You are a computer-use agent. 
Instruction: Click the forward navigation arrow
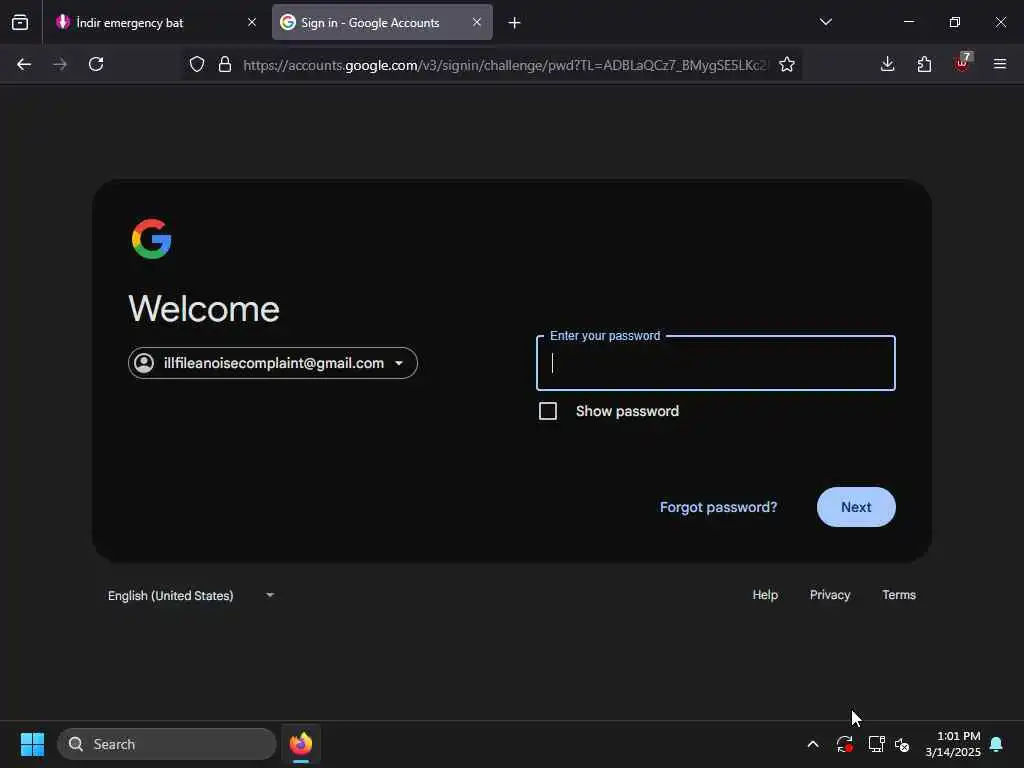pos(59,64)
